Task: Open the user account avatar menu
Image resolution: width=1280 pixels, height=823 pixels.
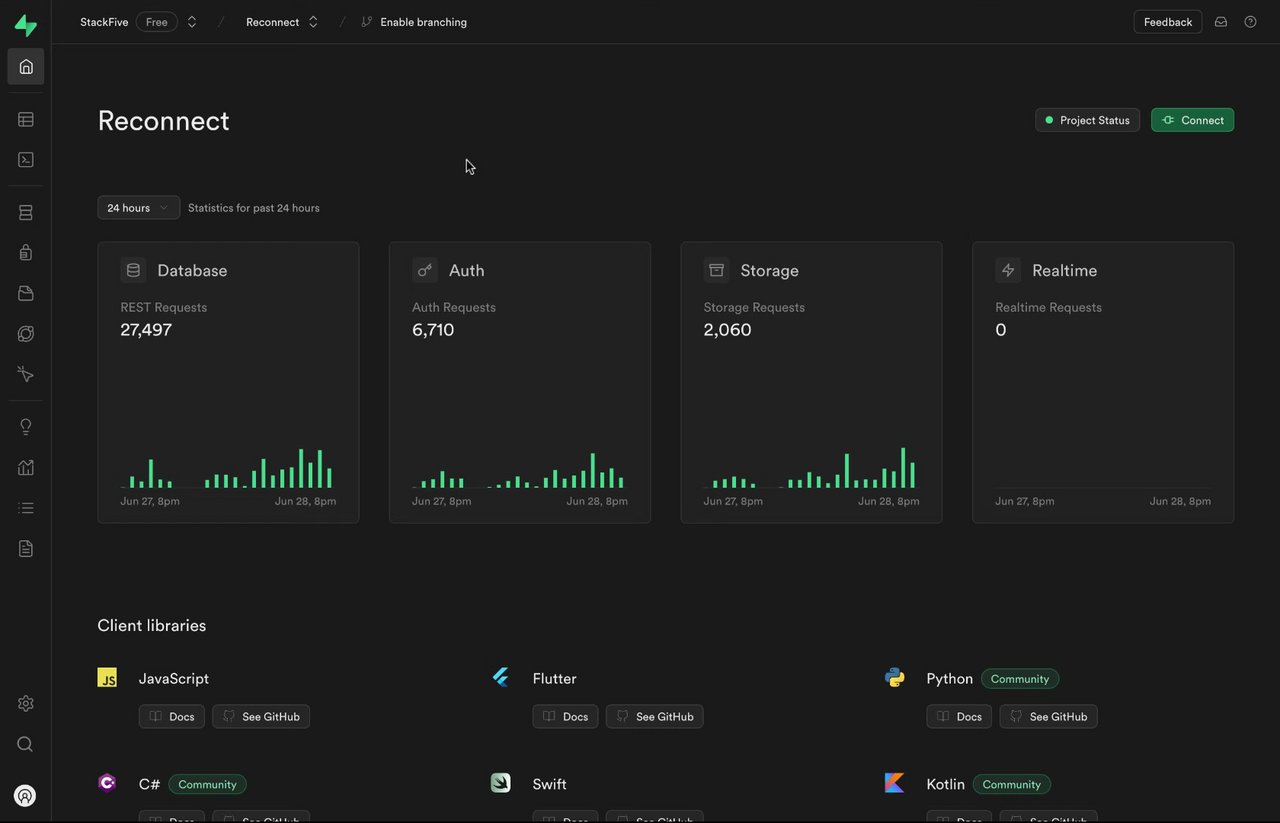Action: click(x=26, y=796)
